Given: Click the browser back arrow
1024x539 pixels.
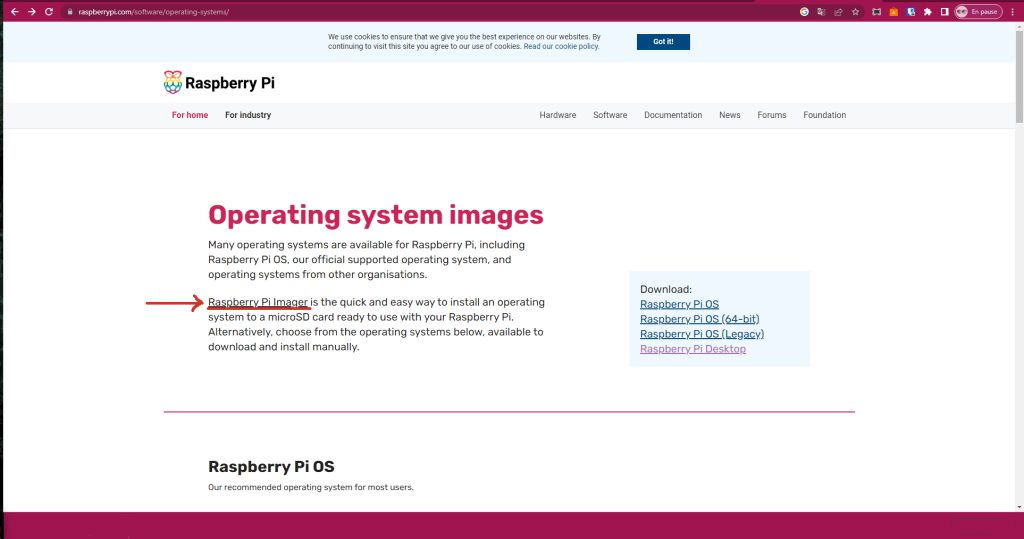Looking at the screenshot, I should point(14,11).
